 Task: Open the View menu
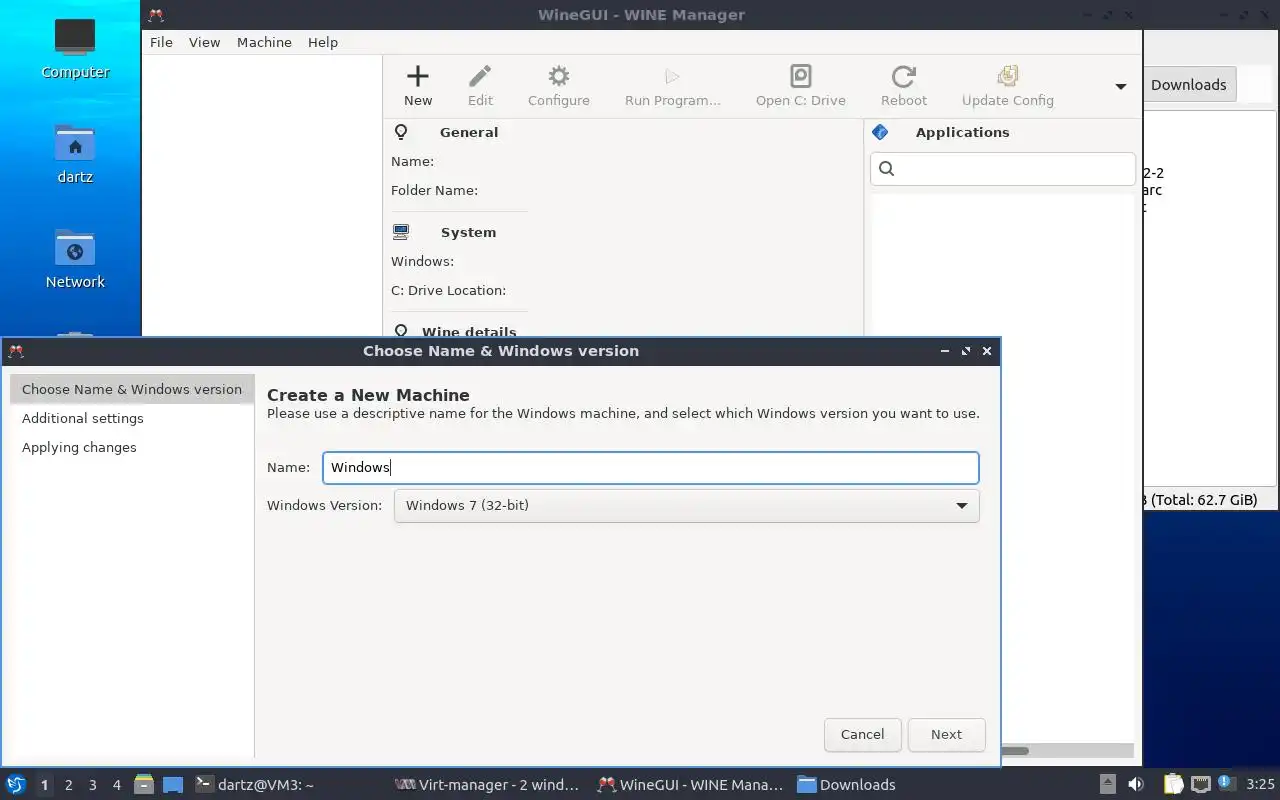[x=204, y=42]
